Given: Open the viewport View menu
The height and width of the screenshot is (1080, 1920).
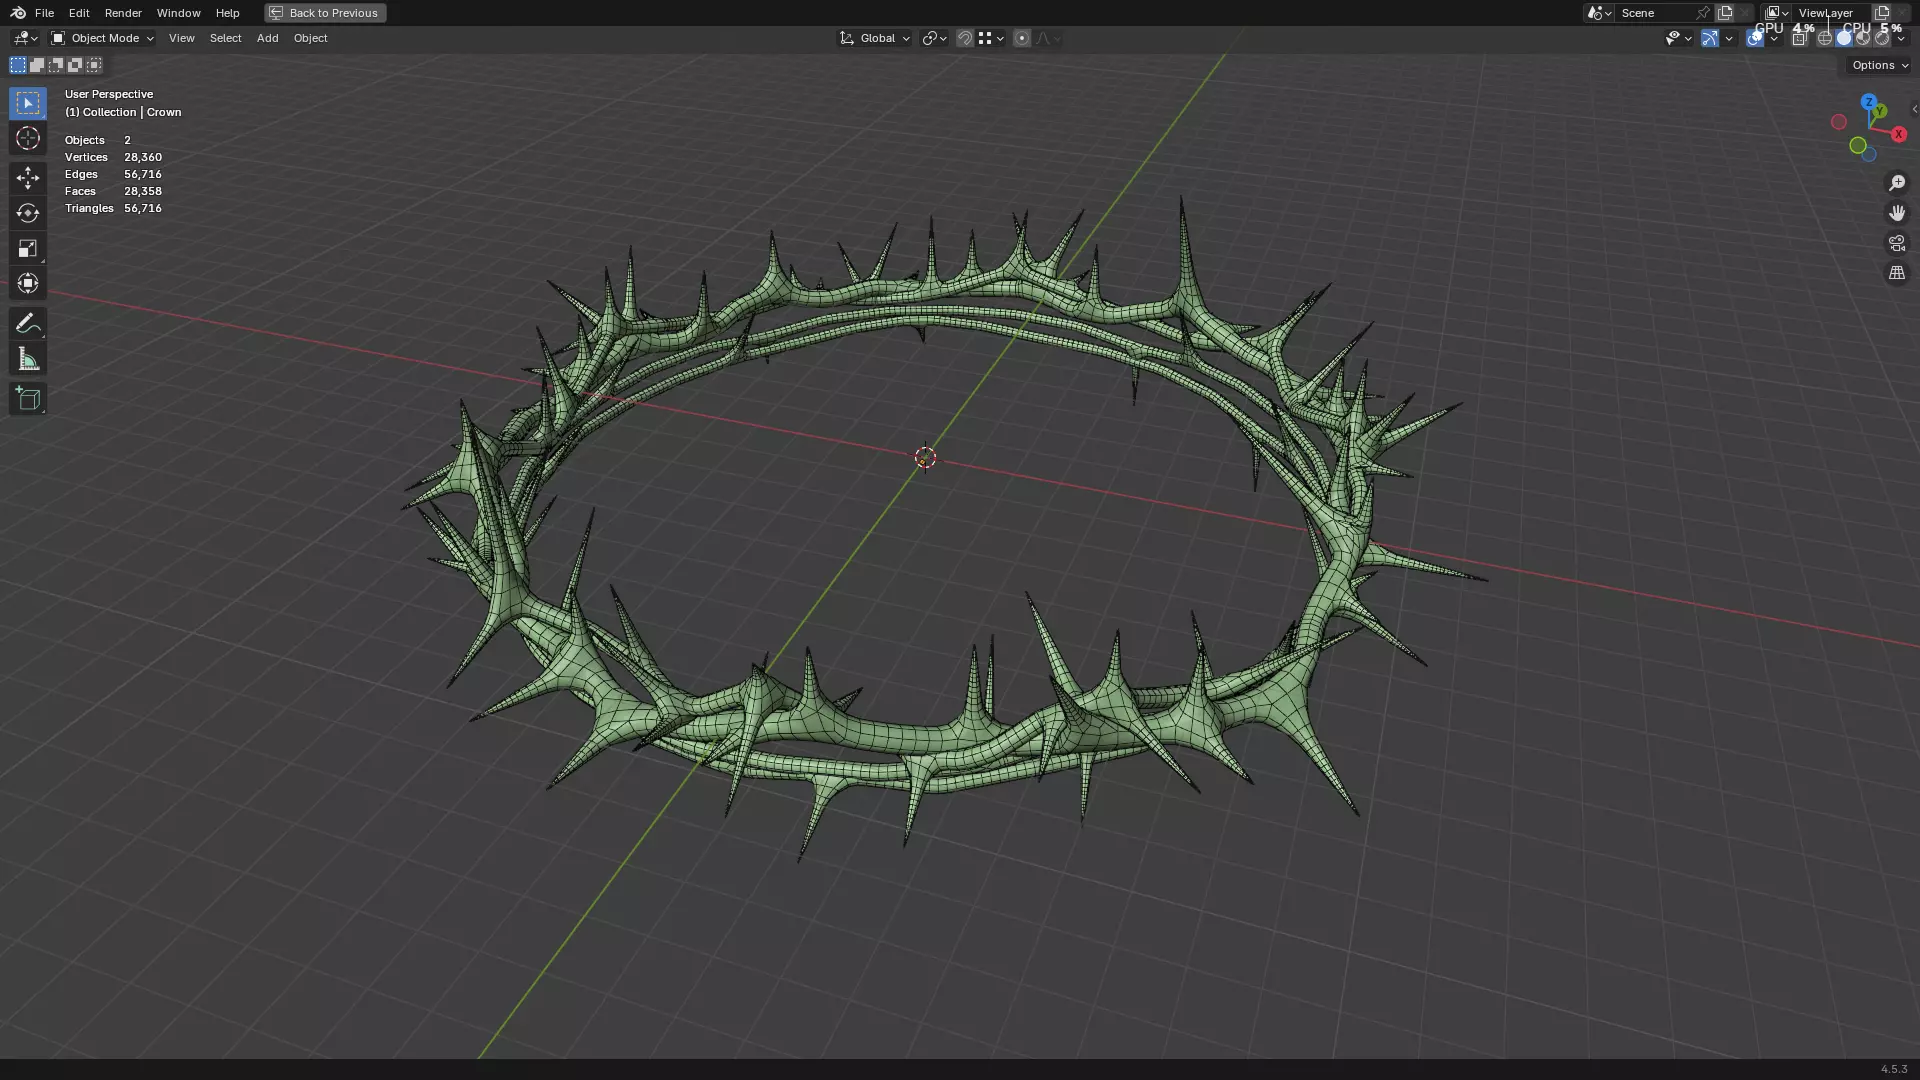Looking at the screenshot, I should pos(181,38).
